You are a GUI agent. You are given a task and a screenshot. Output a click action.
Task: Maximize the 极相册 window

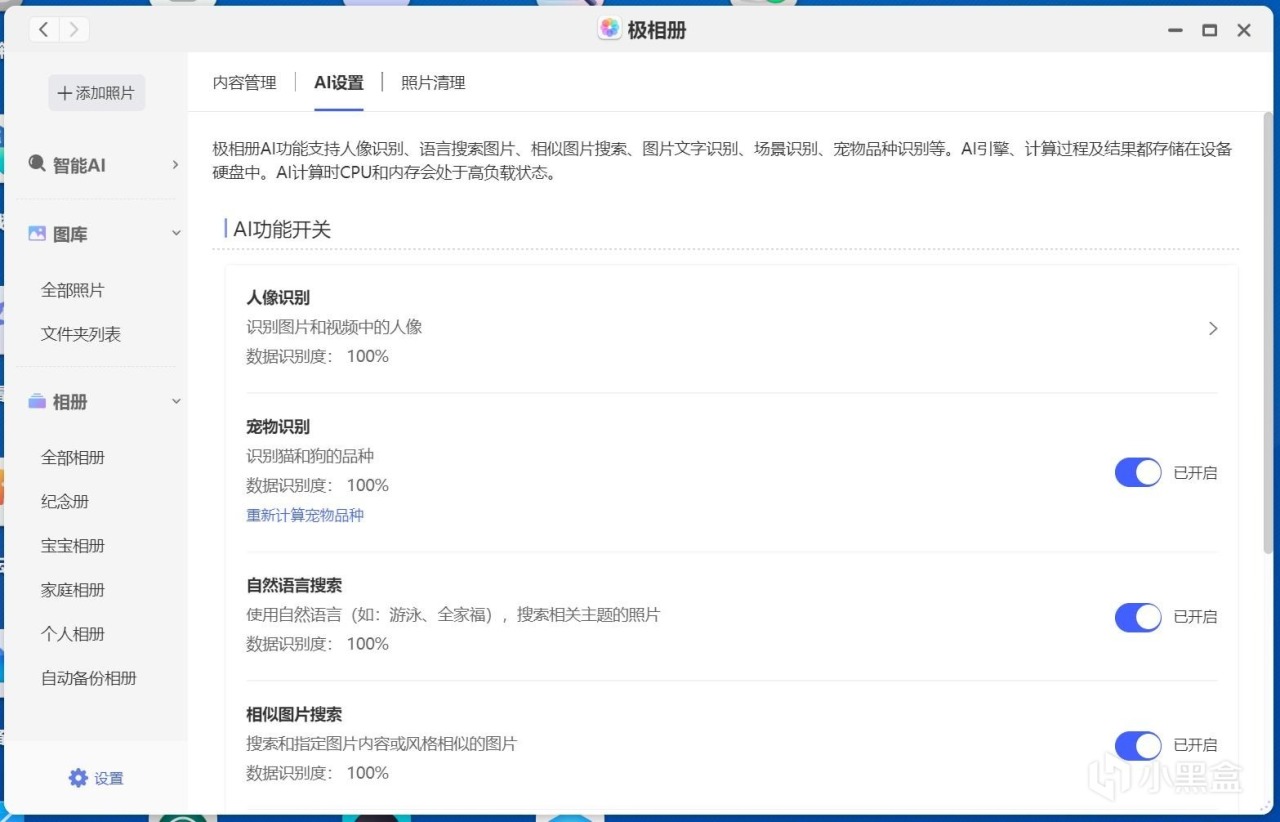click(1209, 30)
